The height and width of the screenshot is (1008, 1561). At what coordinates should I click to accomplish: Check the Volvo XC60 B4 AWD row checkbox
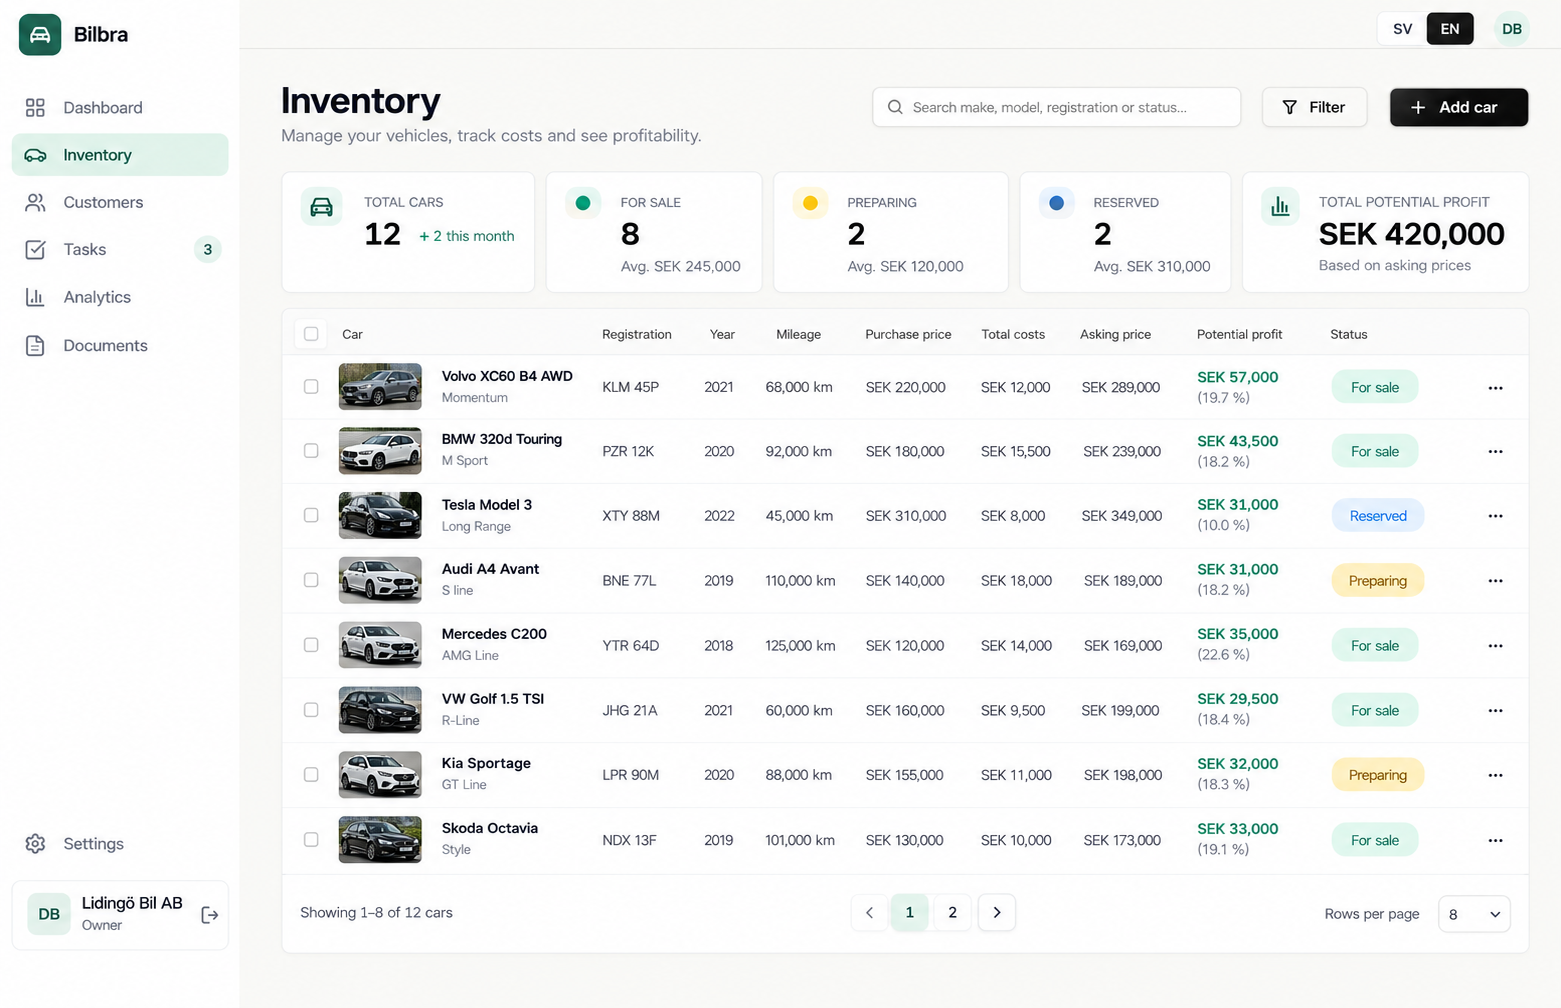coord(311,387)
